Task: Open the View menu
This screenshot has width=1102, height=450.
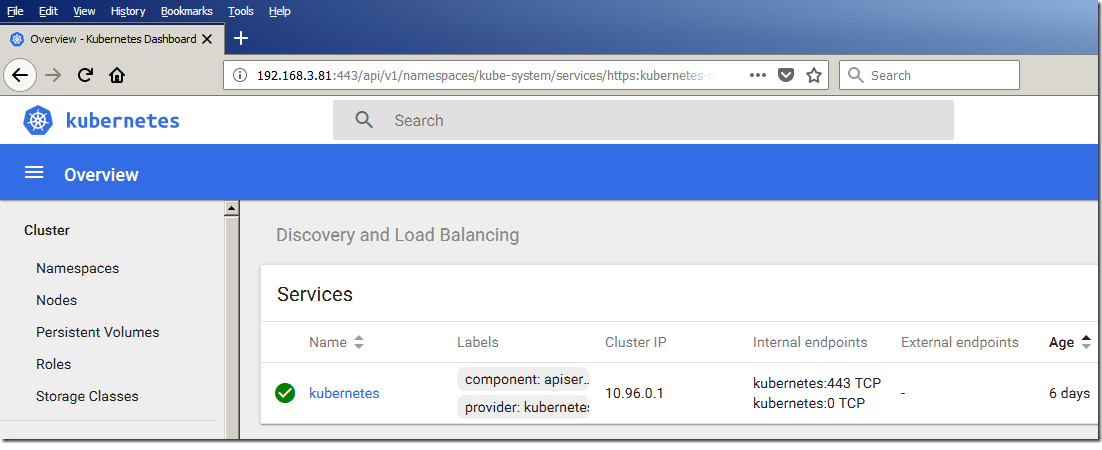Action: (84, 11)
